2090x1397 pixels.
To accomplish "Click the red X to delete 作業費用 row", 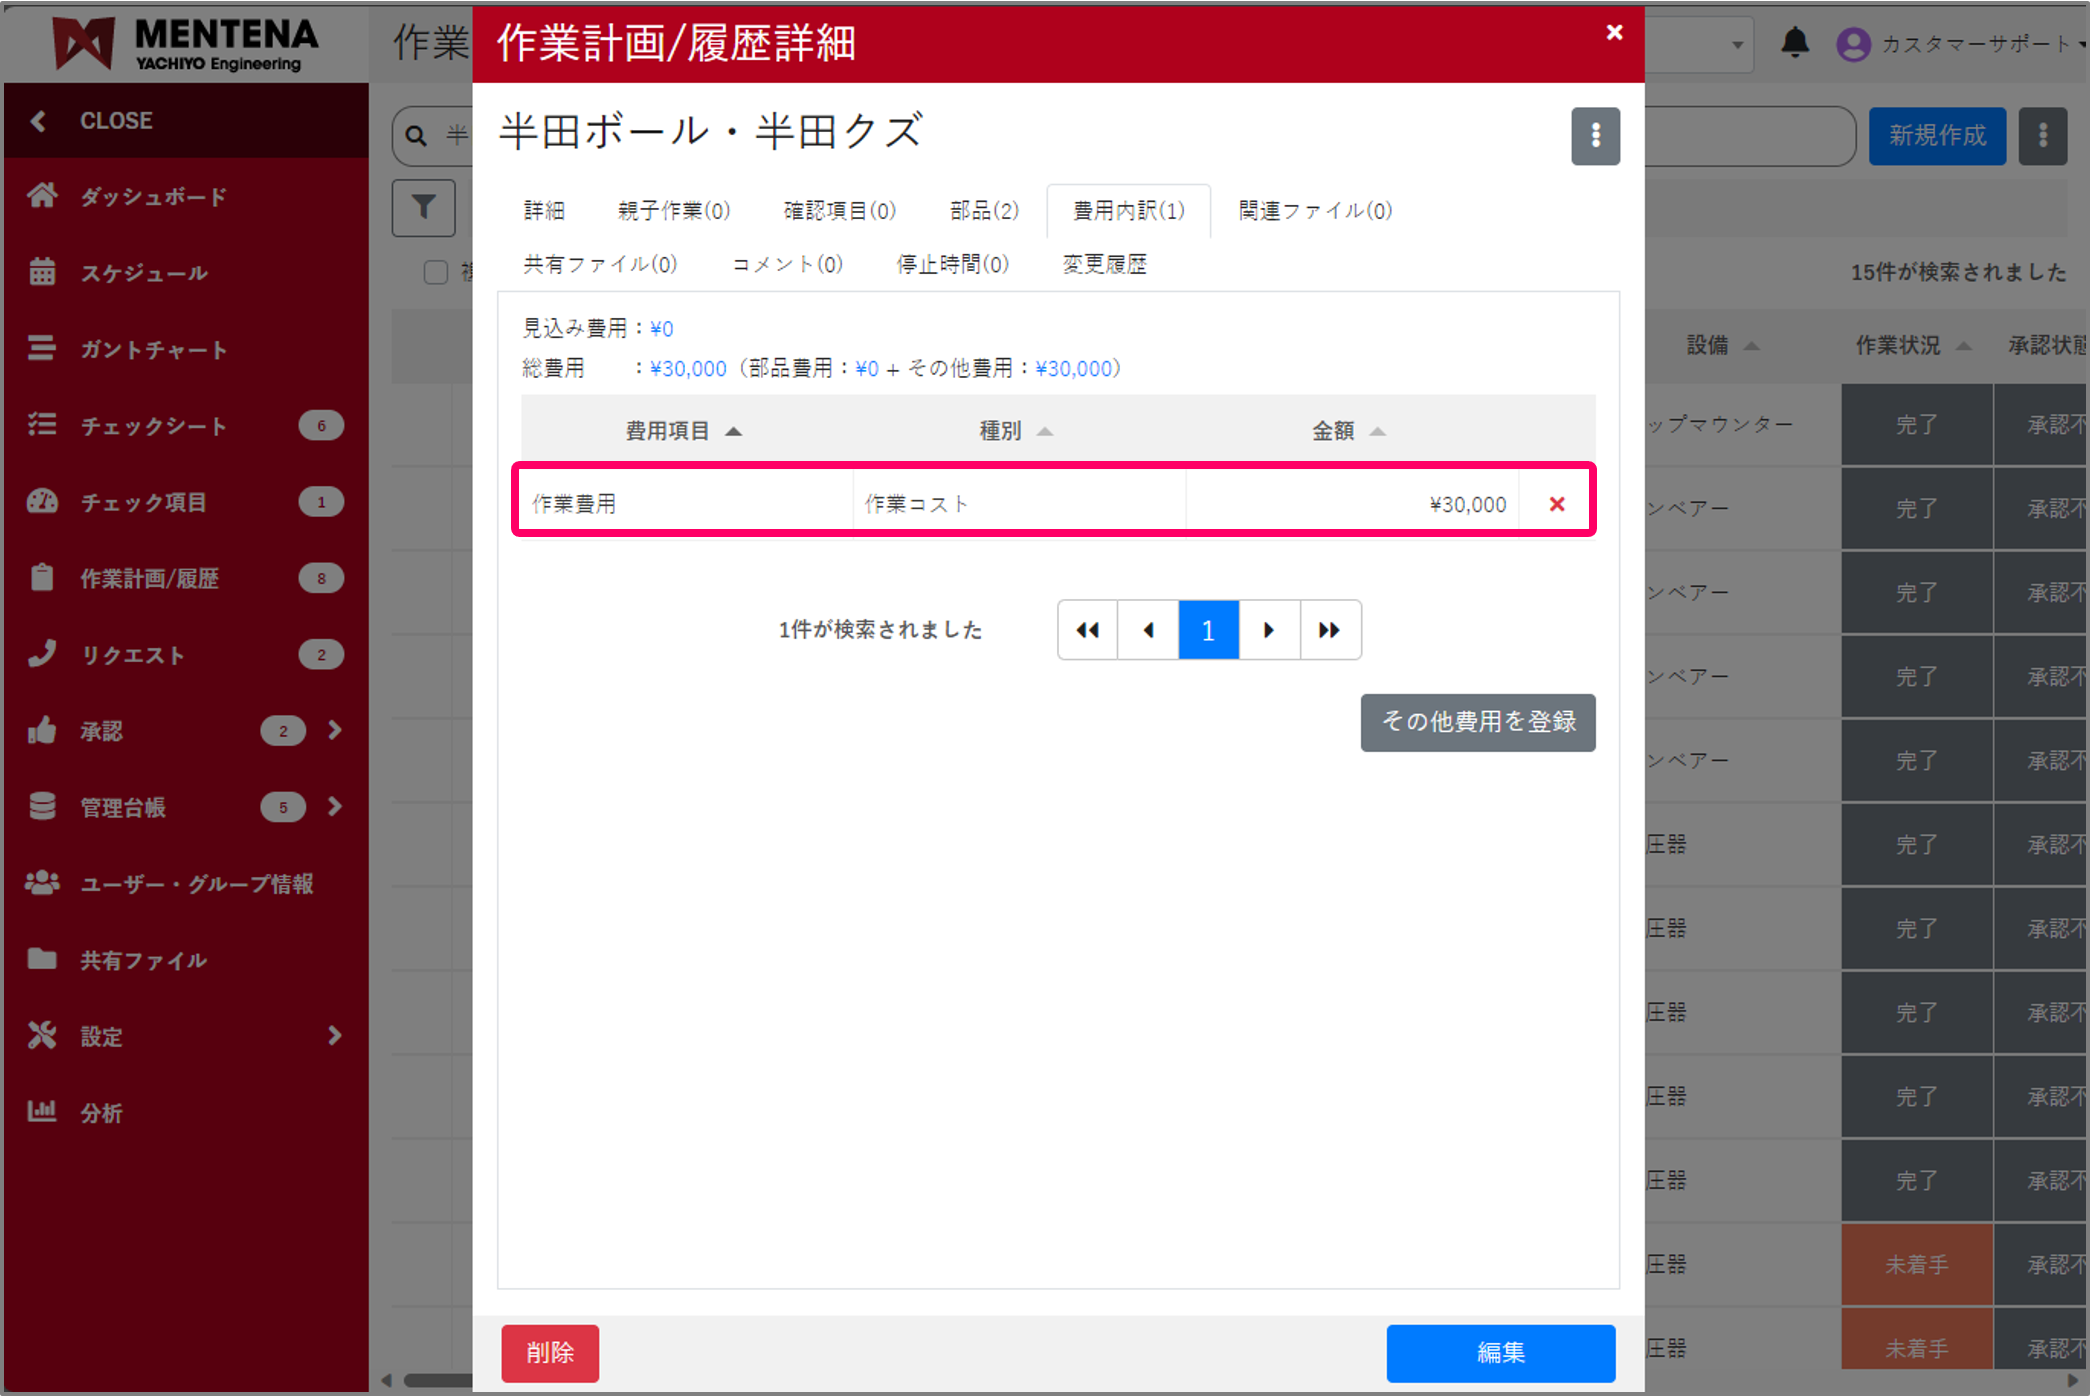I will pos(1556,504).
